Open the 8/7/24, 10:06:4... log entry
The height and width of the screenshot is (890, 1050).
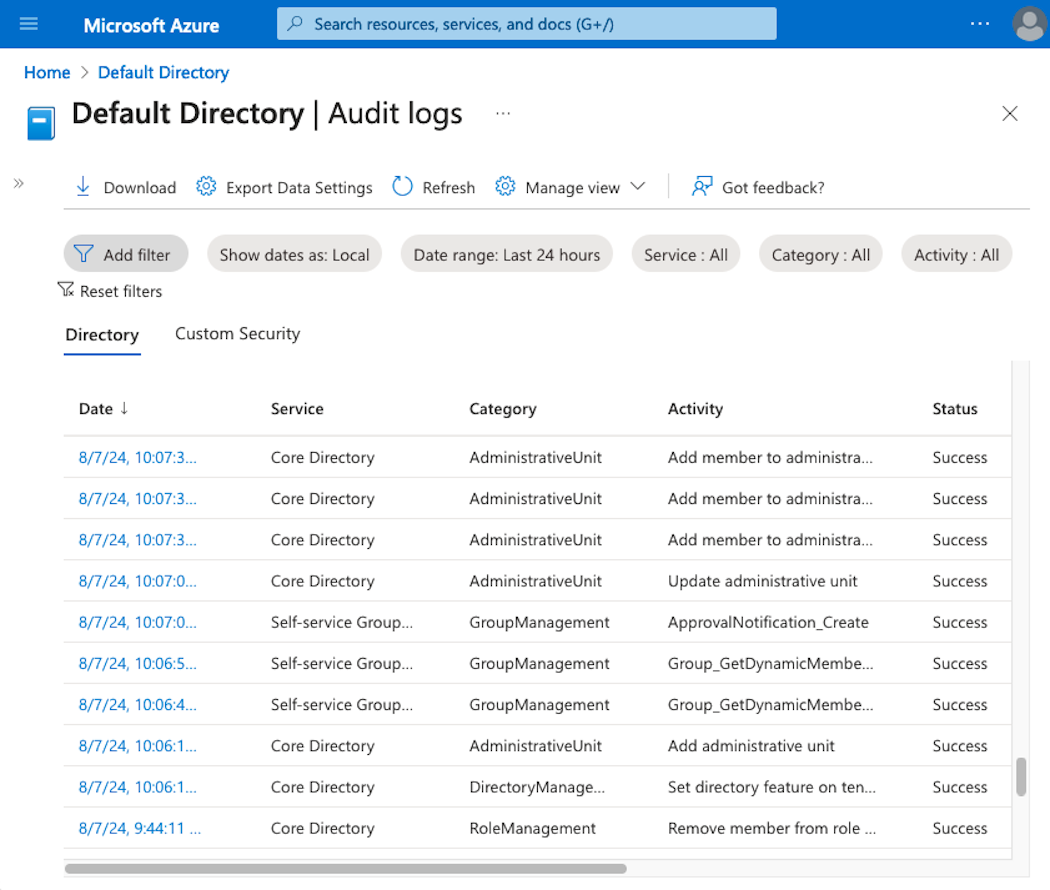pyautogui.click(x=137, y=705)
